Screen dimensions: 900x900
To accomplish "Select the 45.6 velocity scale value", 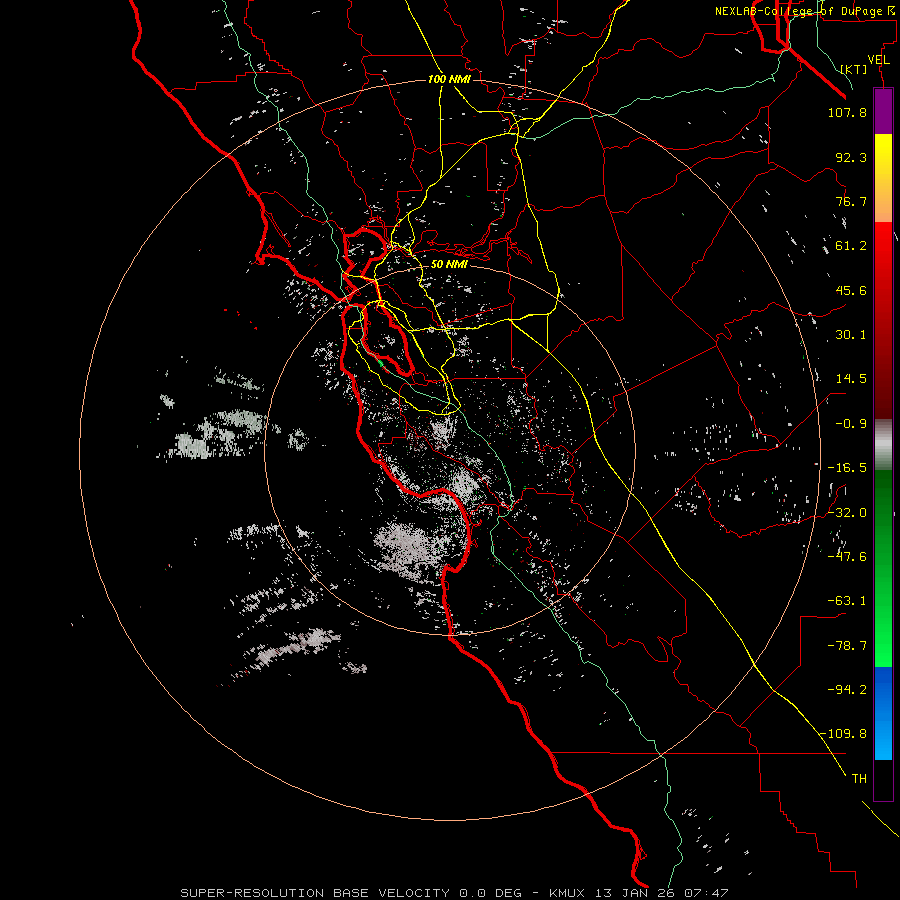I will point(851,290).
